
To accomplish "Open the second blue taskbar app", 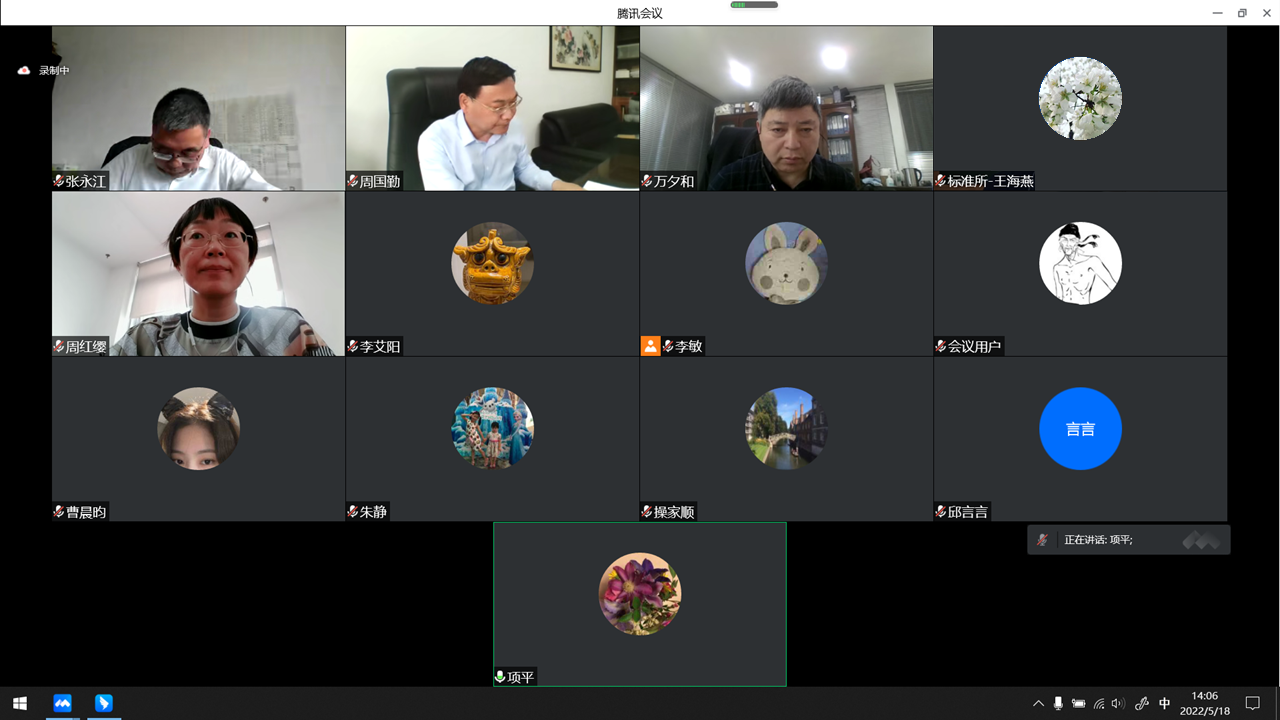I will pos(103,703).
